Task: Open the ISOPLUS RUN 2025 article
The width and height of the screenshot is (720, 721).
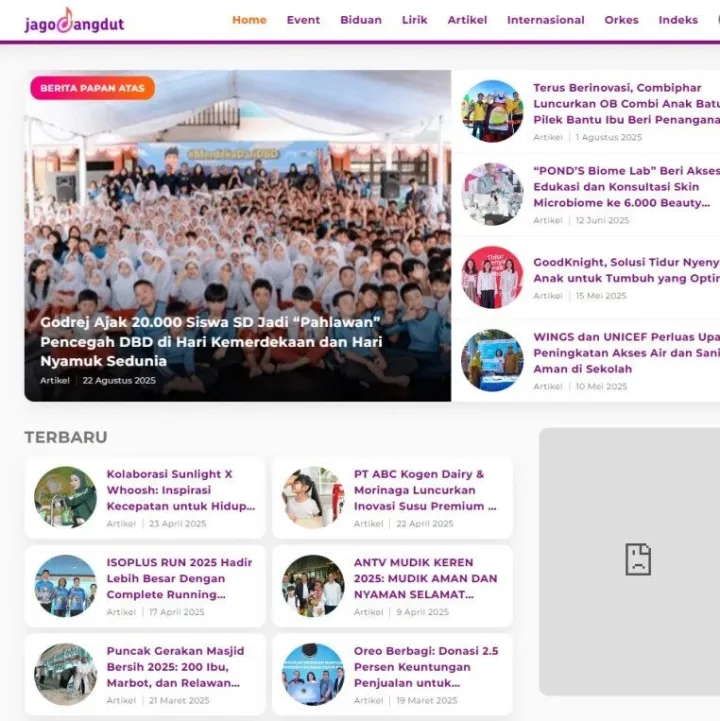Action: (x=179, y=578)
